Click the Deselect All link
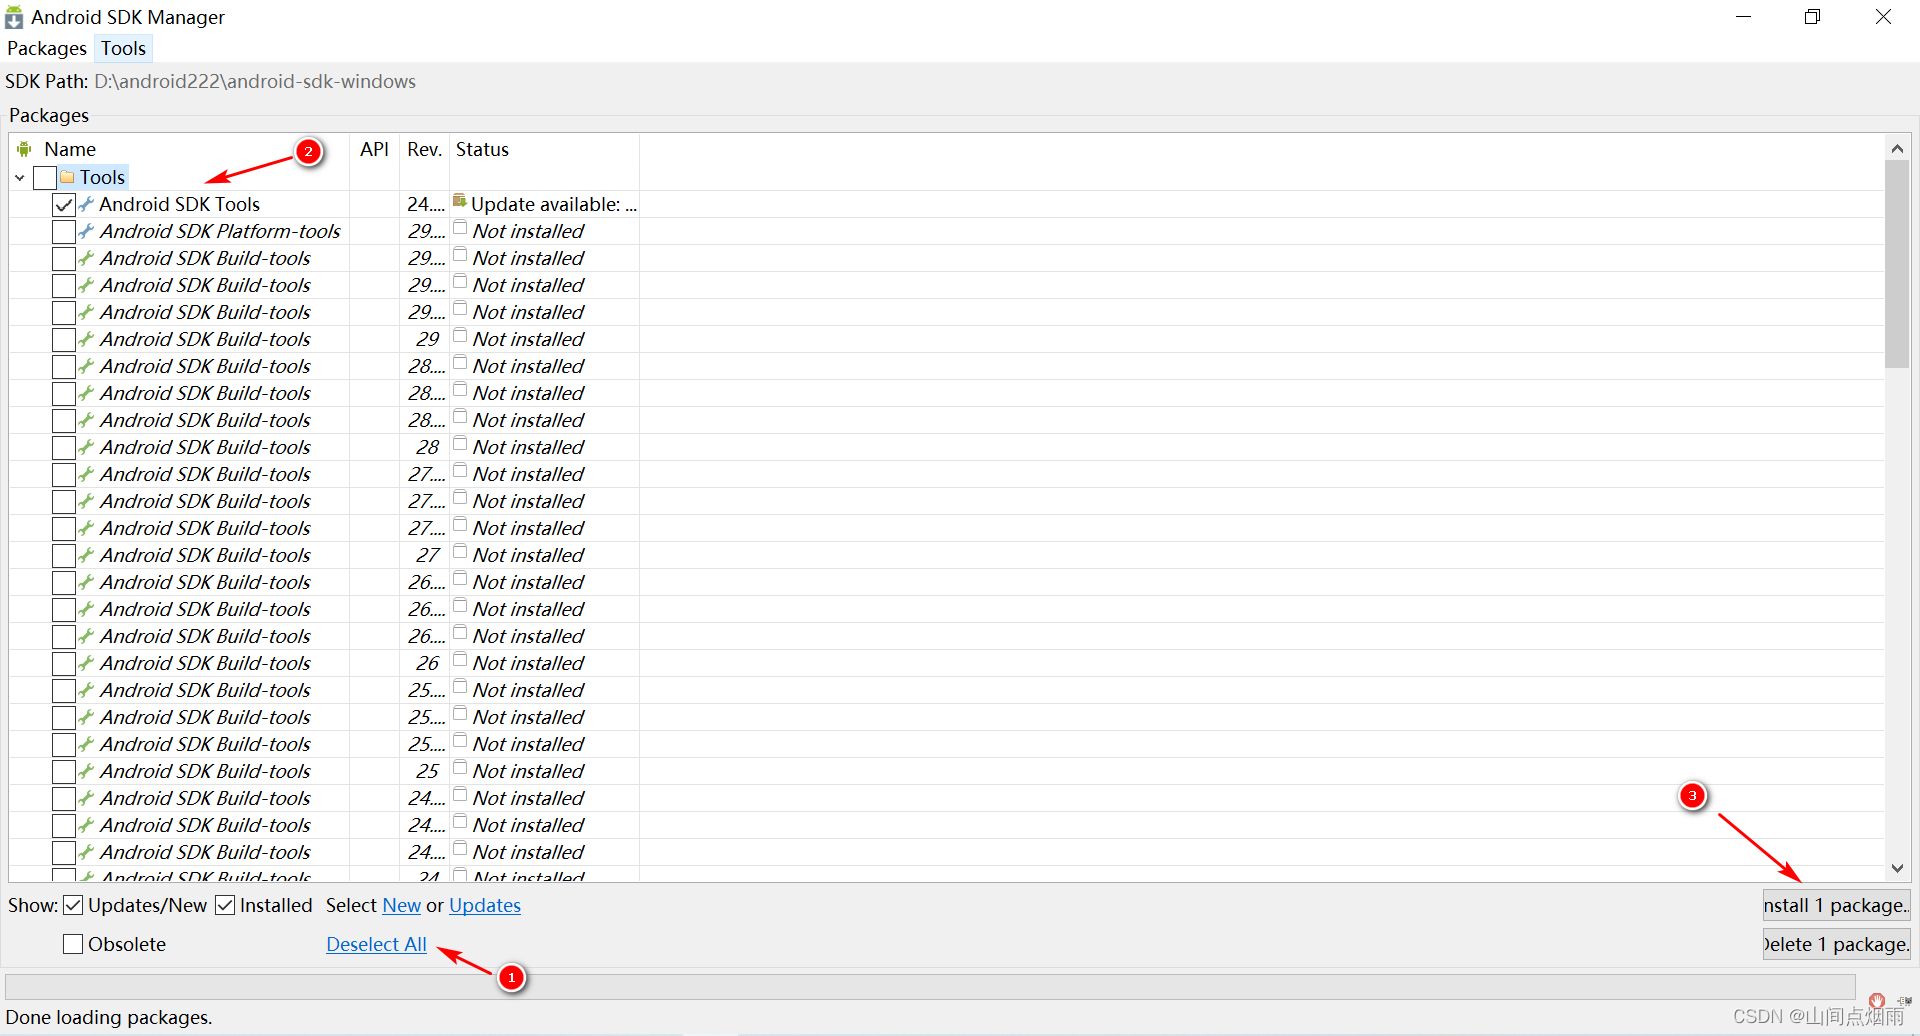Screen dimensions: 1920x1036 coord(376,944)
